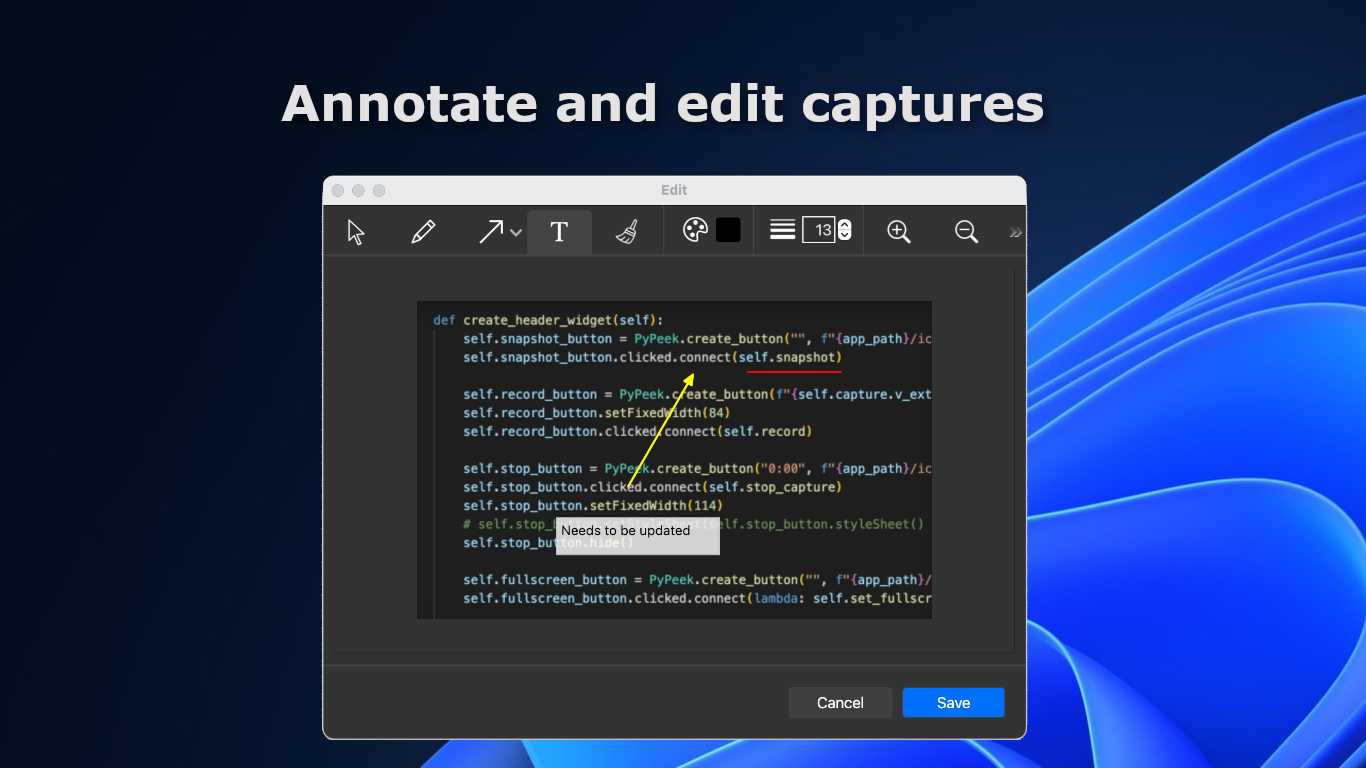Select the arrow shape tool
This screenshot has width=1366, height=768.
(x=491, y=232)
